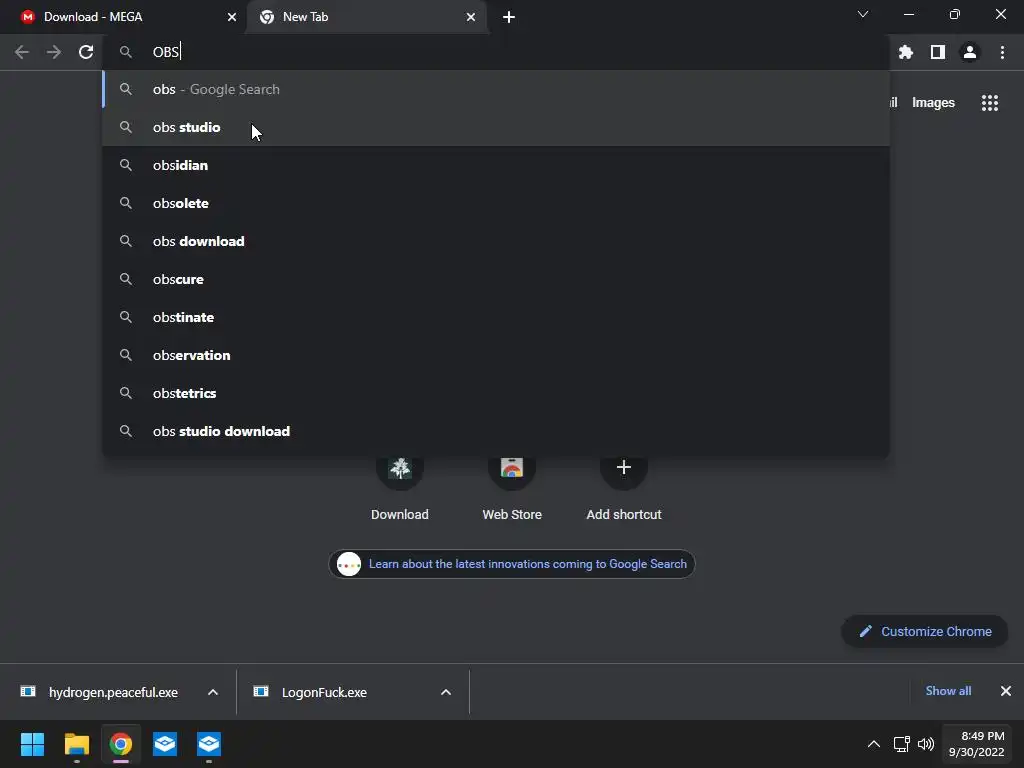Screen dimensions: 1024x768
Task: Open the Google Search innovations link
Action: [511, 564]
